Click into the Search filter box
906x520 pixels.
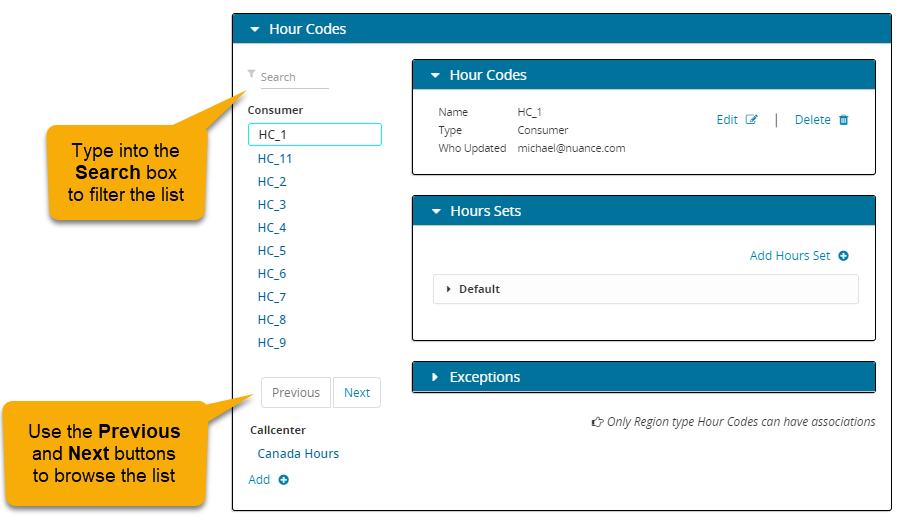(x=293, y=77)
